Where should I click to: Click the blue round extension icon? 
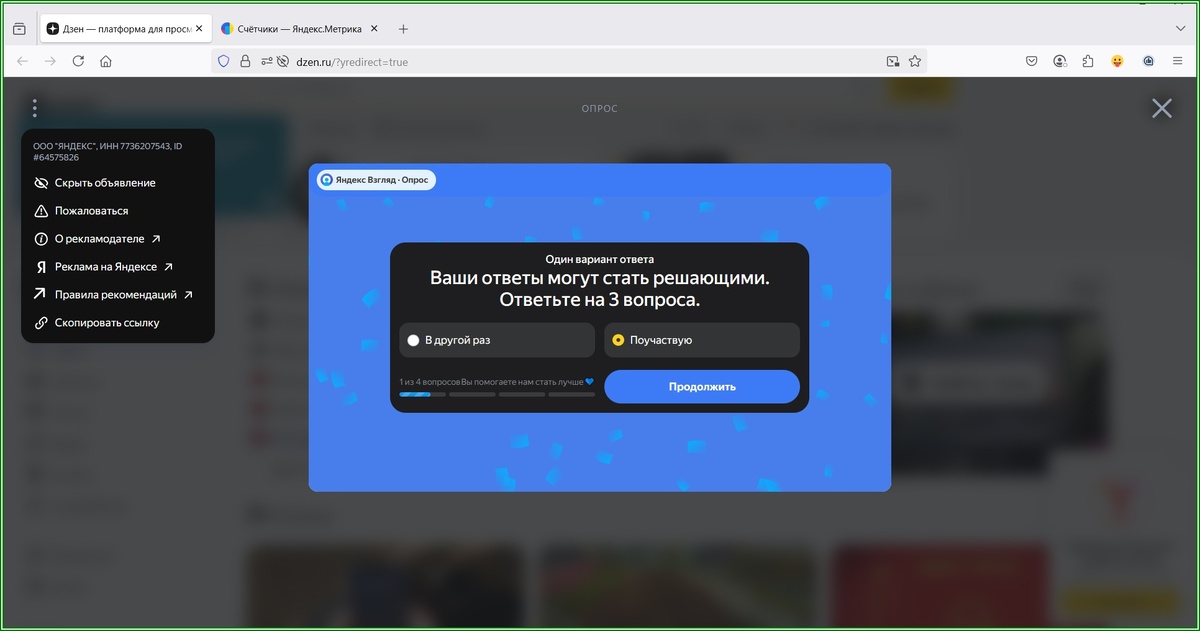coord(1148,61)
